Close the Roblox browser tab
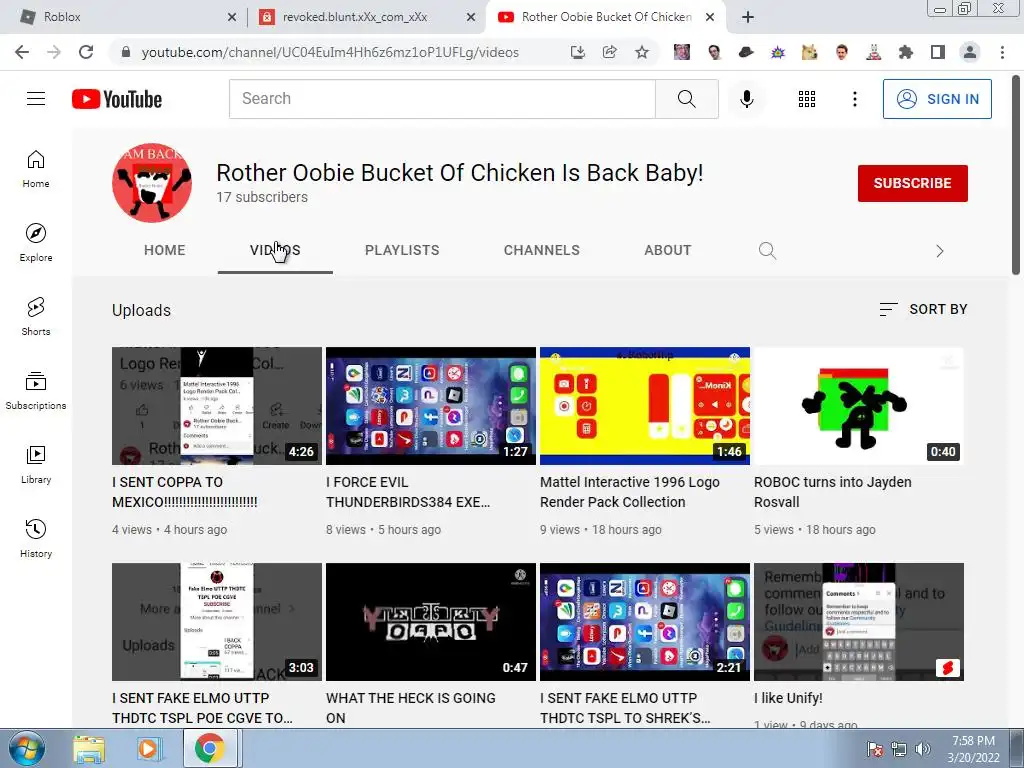Viewport: 1024px width, 768px height. click(232, 18)
